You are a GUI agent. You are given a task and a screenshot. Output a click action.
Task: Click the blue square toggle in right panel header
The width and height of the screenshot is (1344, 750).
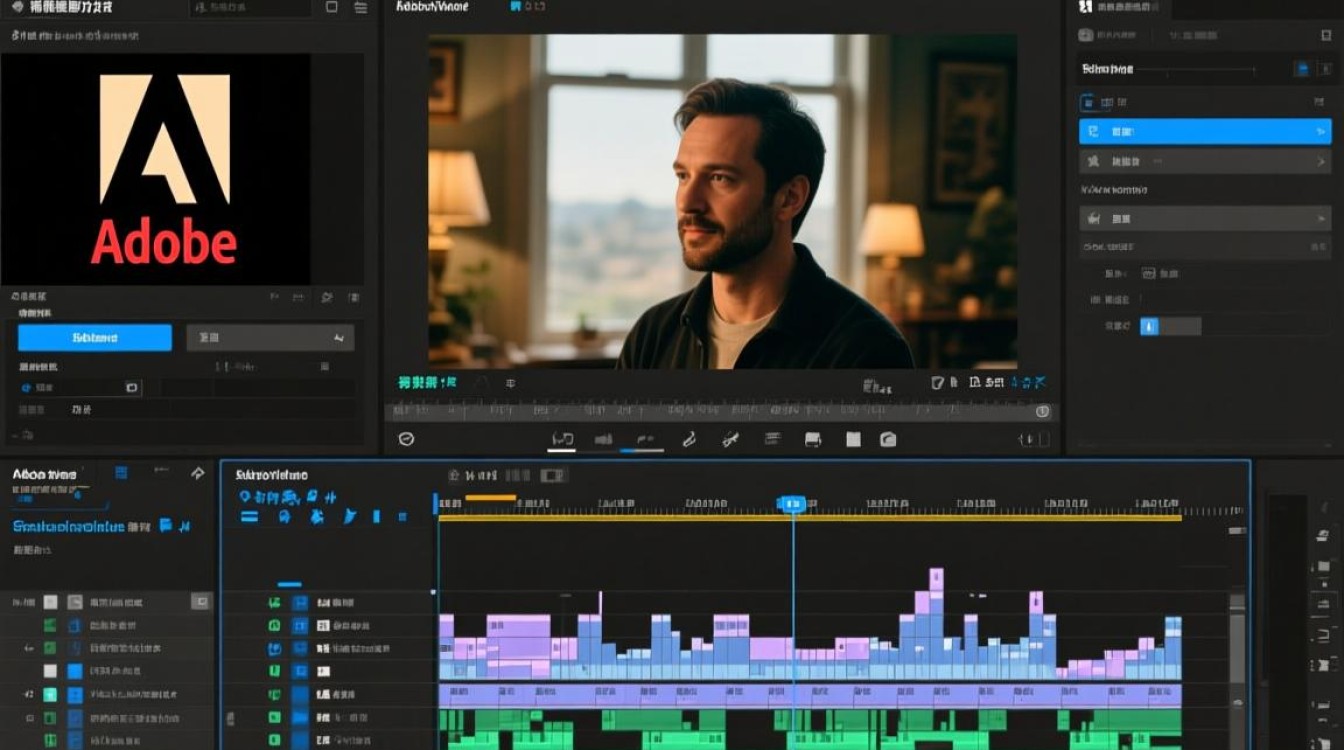(1302, 69)
